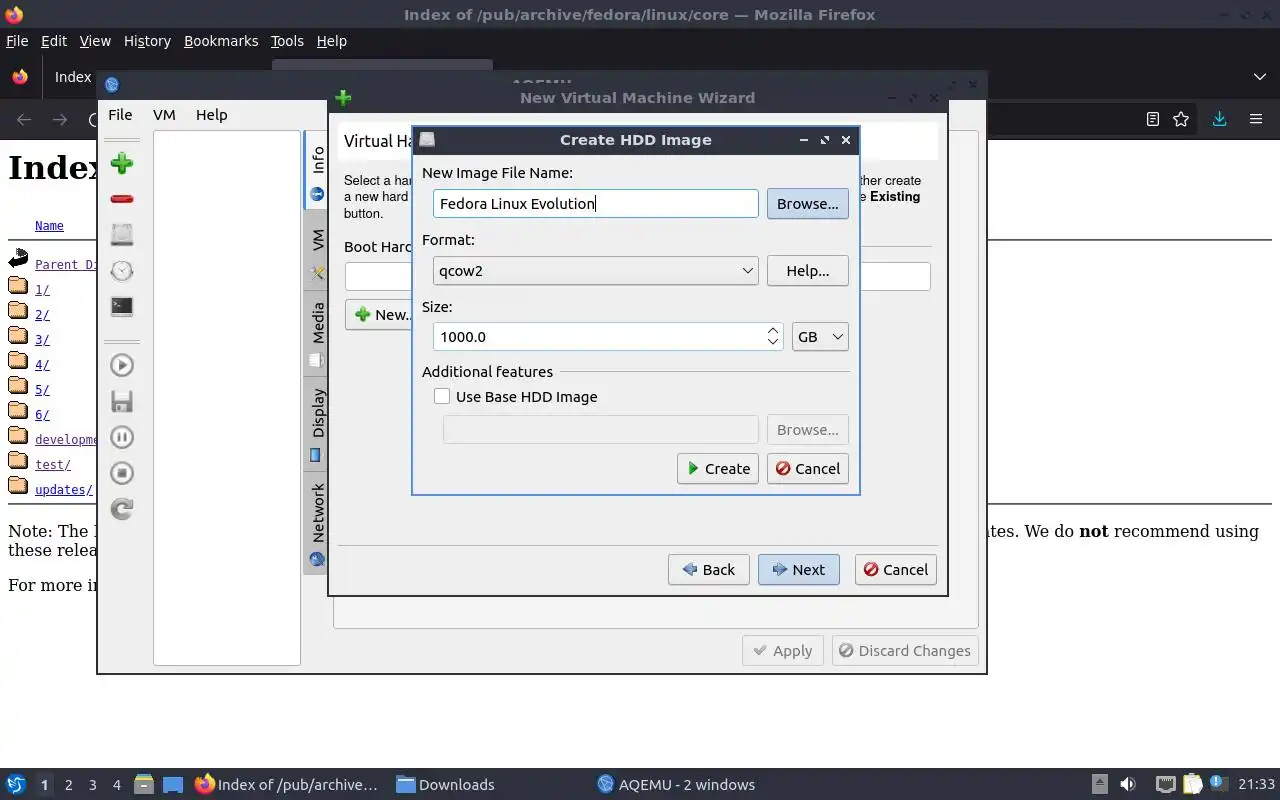Switch to the Display vertical tab in AQEMU

point(317,424)
